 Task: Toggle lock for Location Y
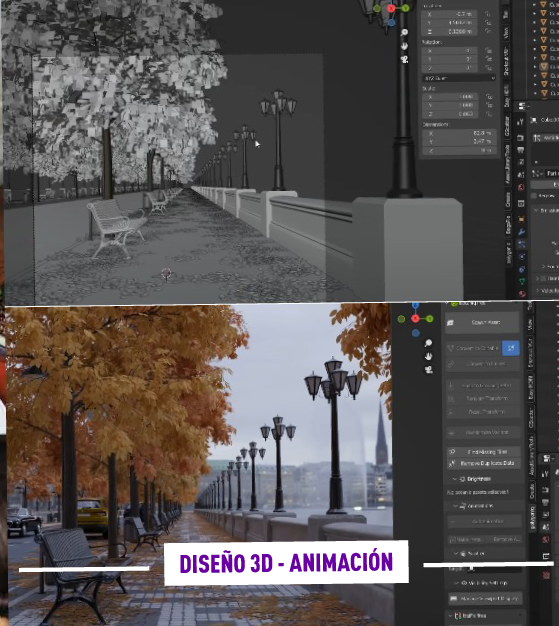point(488,23)
